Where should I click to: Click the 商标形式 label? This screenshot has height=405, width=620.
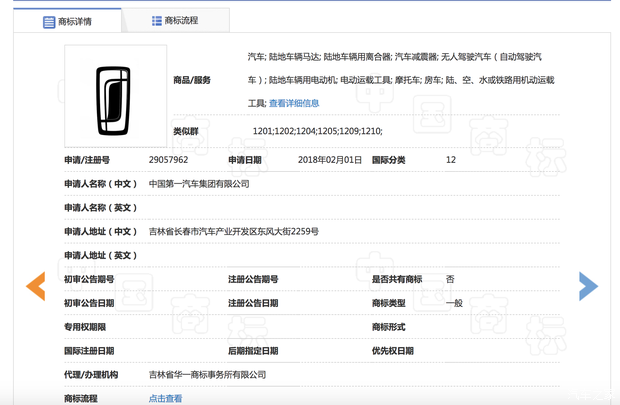[388, 327]
